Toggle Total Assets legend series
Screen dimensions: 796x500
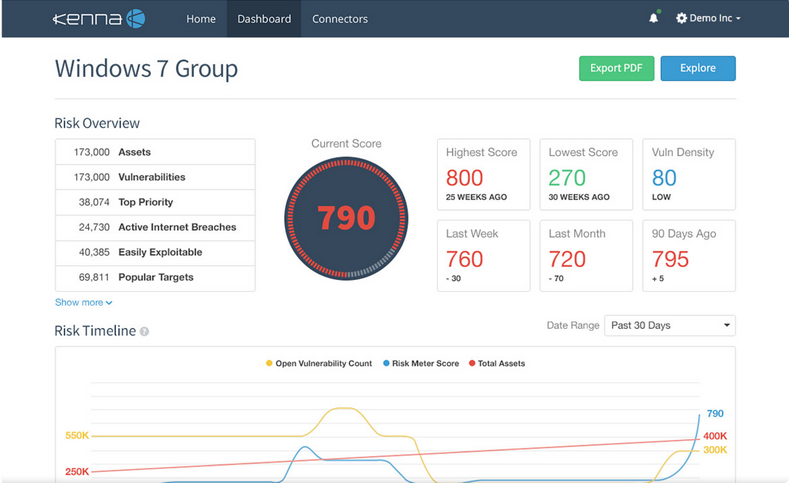496,363
